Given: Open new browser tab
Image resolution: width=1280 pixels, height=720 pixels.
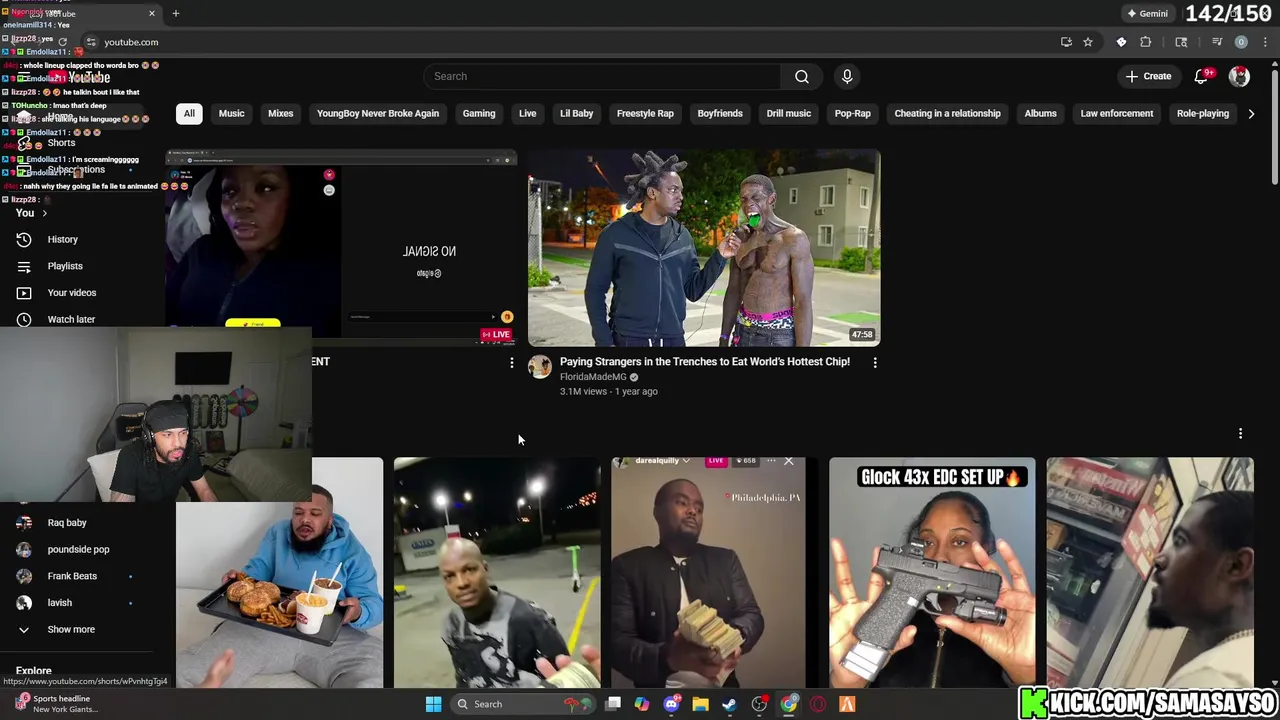Looking at the screenshot, I should click(175, 13).
